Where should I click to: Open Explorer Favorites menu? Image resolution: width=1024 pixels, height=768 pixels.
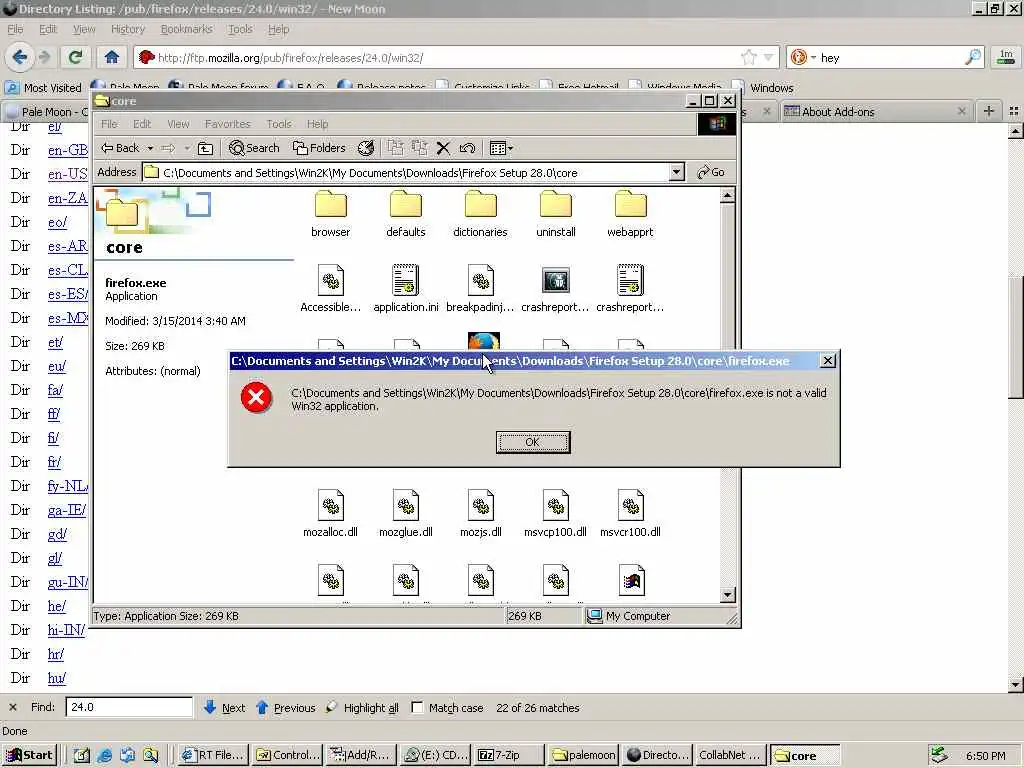(227, 124)
